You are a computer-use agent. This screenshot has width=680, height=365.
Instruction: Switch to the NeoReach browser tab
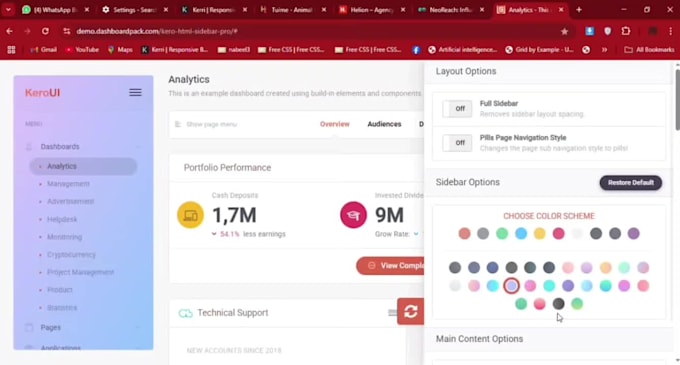450,10
